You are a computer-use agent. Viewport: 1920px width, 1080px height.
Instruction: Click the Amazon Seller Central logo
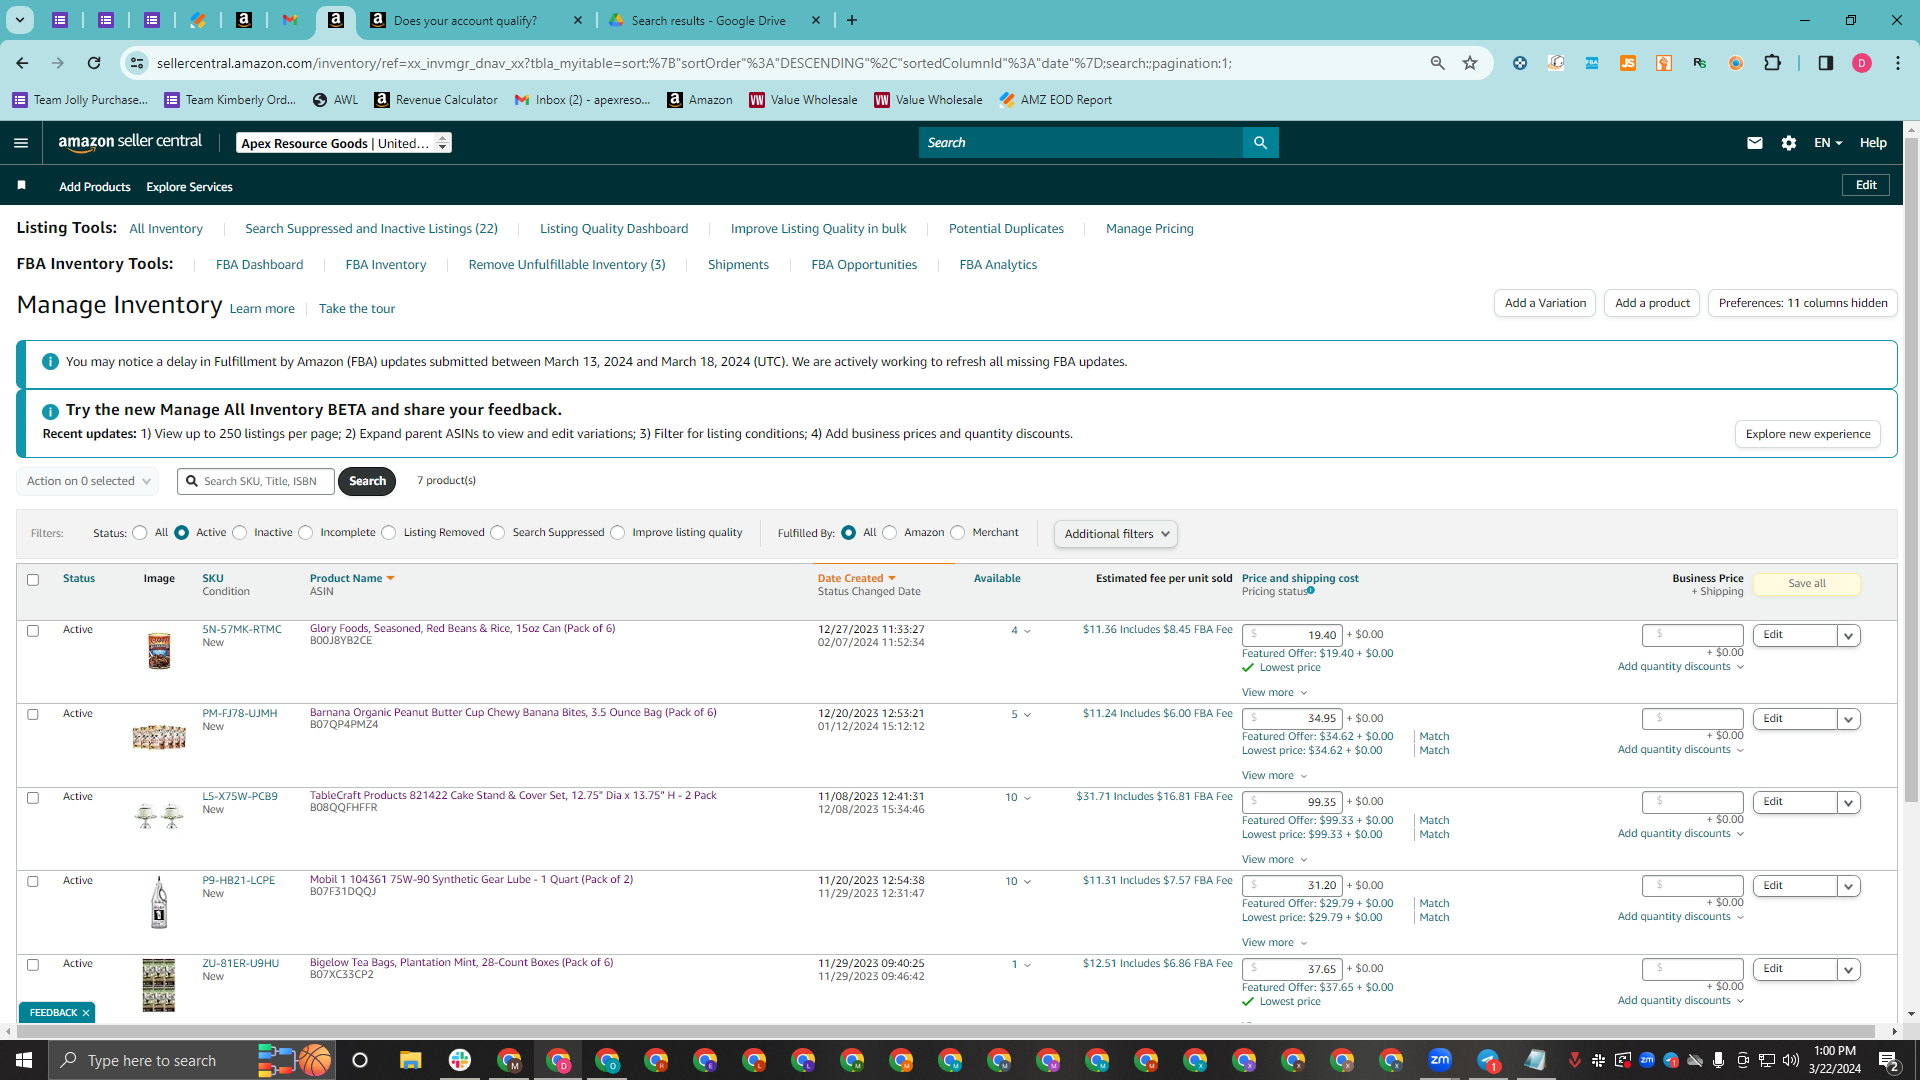130,142
